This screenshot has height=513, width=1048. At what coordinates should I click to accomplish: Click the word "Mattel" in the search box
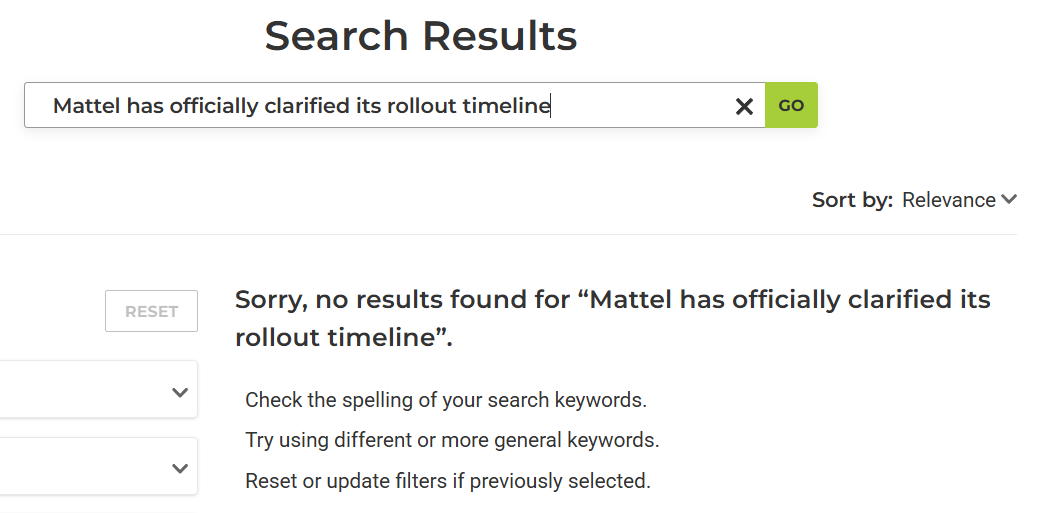pyautogui.click(x=86, y=106)
